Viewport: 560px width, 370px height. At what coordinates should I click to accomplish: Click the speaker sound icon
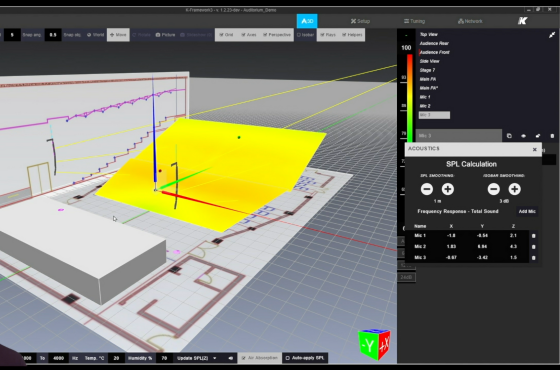[x=230, y=358]
